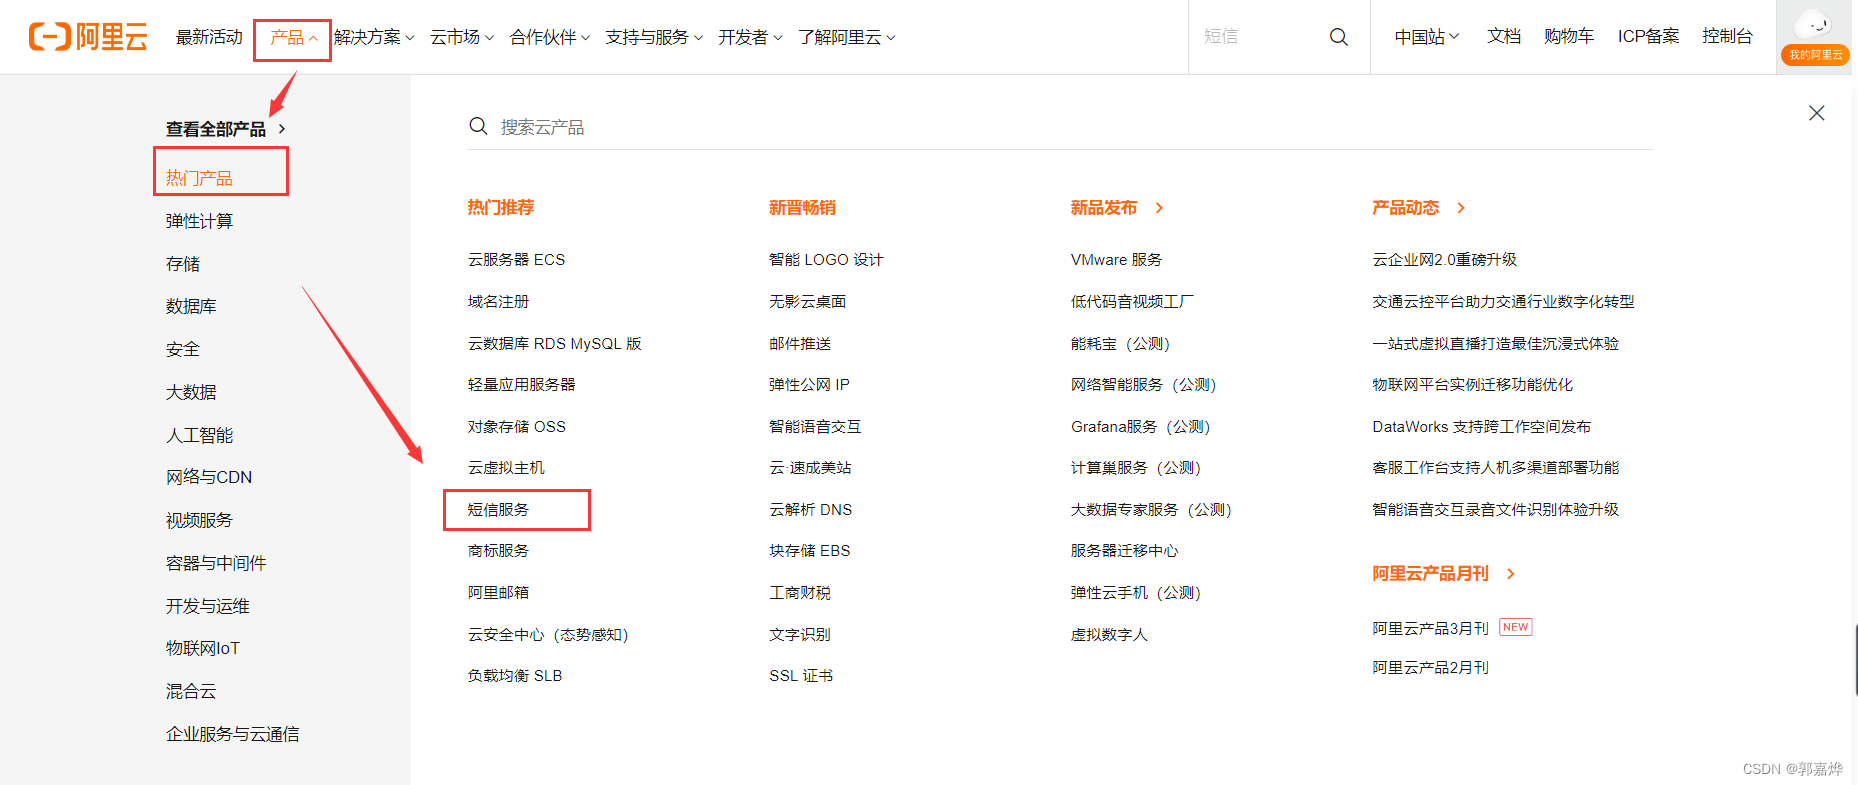The width and height of the screenshot is (1858, 785).
Task: Open 智能 LOGO 设计 link
Action: [826, 259]
